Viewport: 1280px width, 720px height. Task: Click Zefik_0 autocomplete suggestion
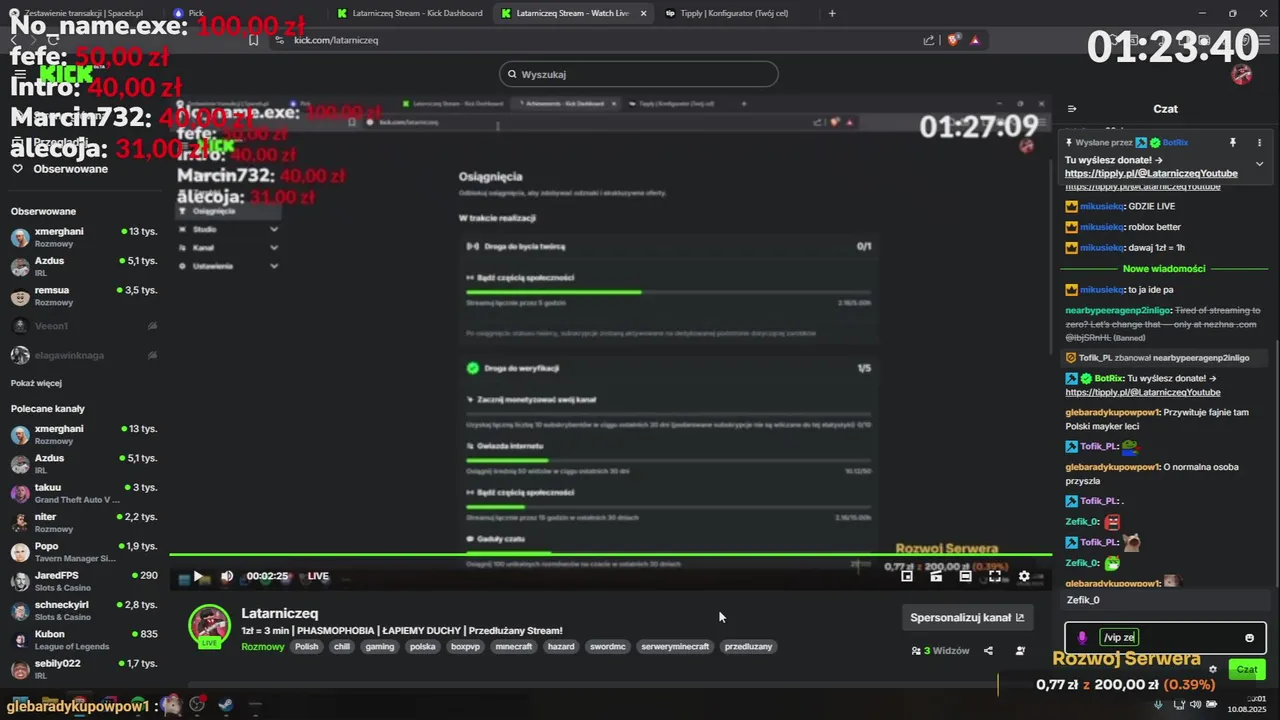pyautogui.click(x=1166, y=600)
